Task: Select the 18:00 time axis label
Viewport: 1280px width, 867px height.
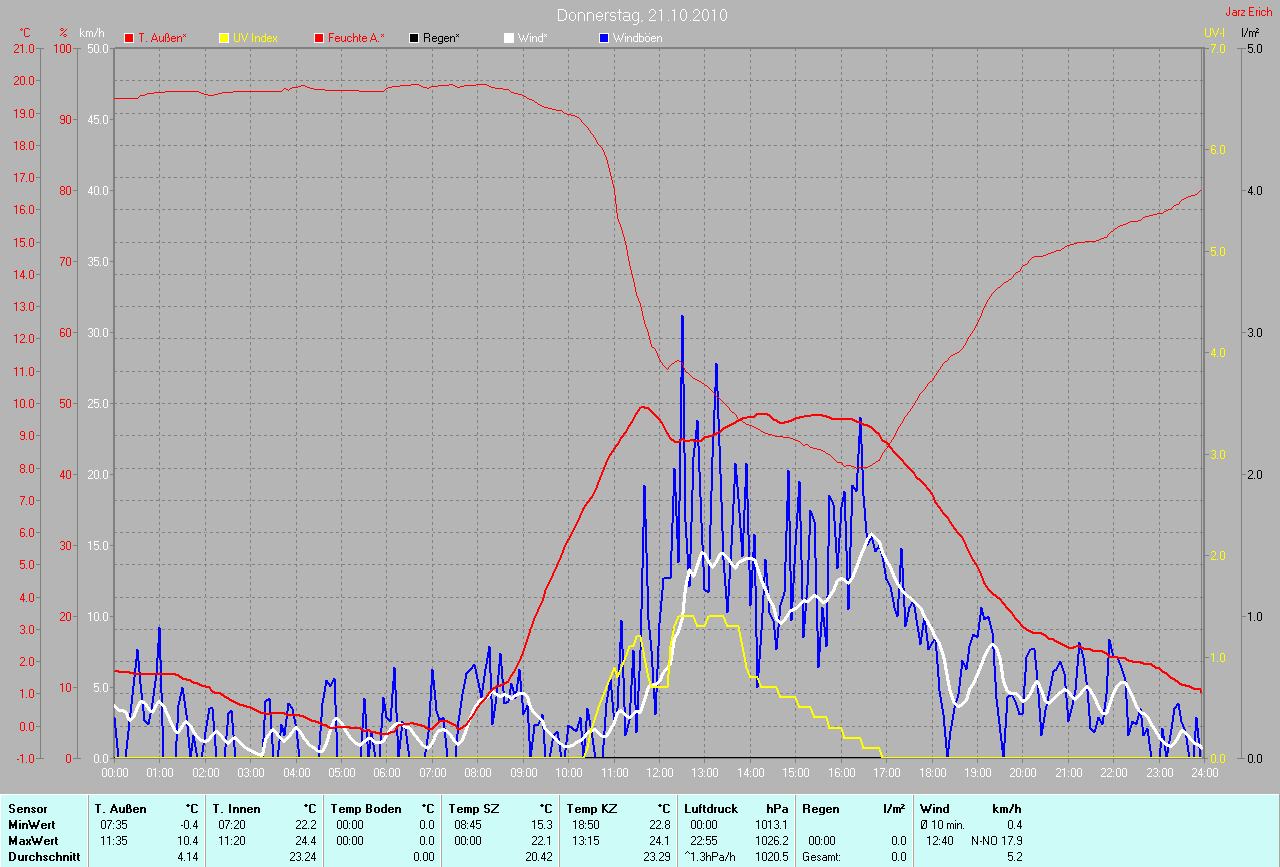Action: click(932, 773)
